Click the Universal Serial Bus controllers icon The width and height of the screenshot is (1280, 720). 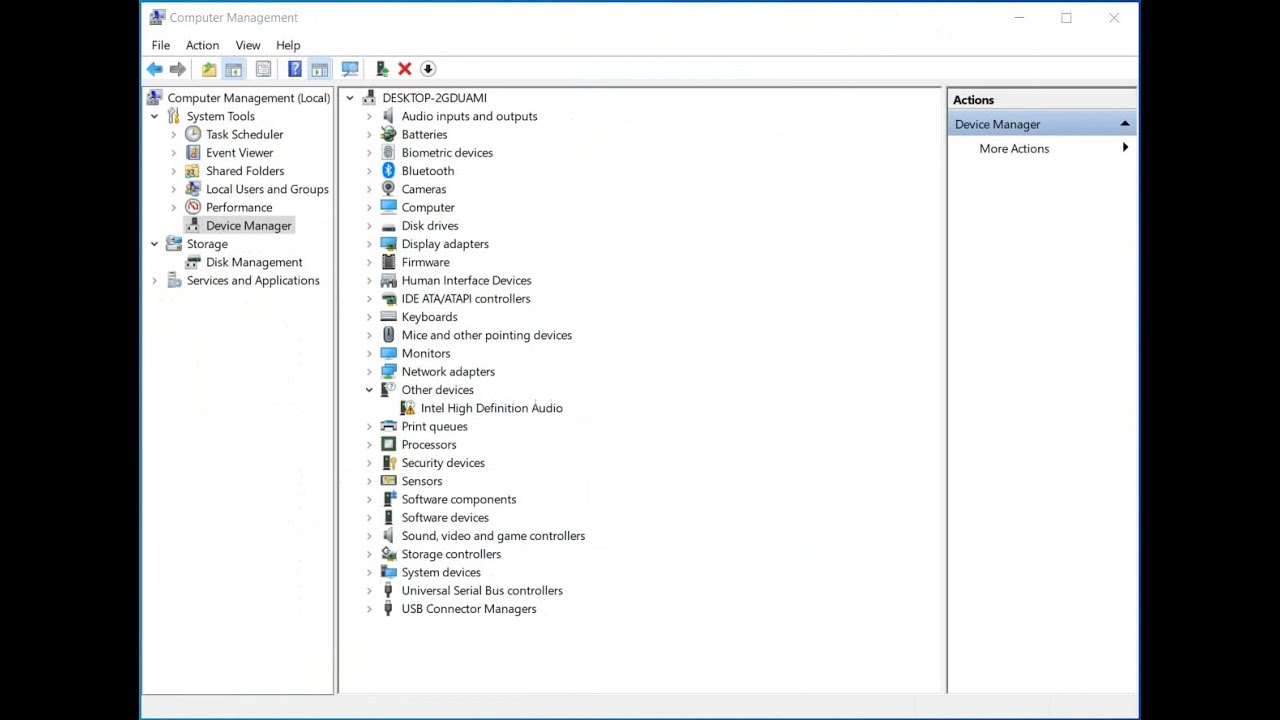point(389,590)
